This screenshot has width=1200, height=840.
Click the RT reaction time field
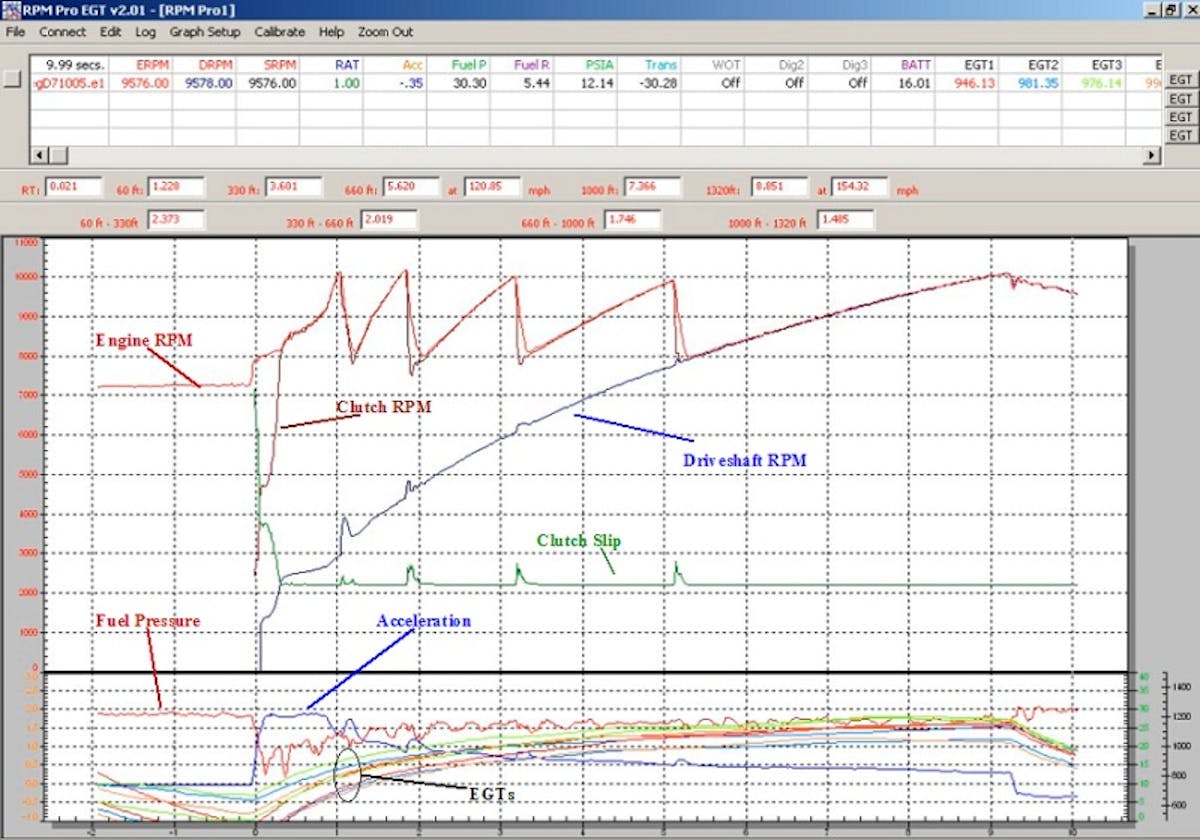[76, 187]
